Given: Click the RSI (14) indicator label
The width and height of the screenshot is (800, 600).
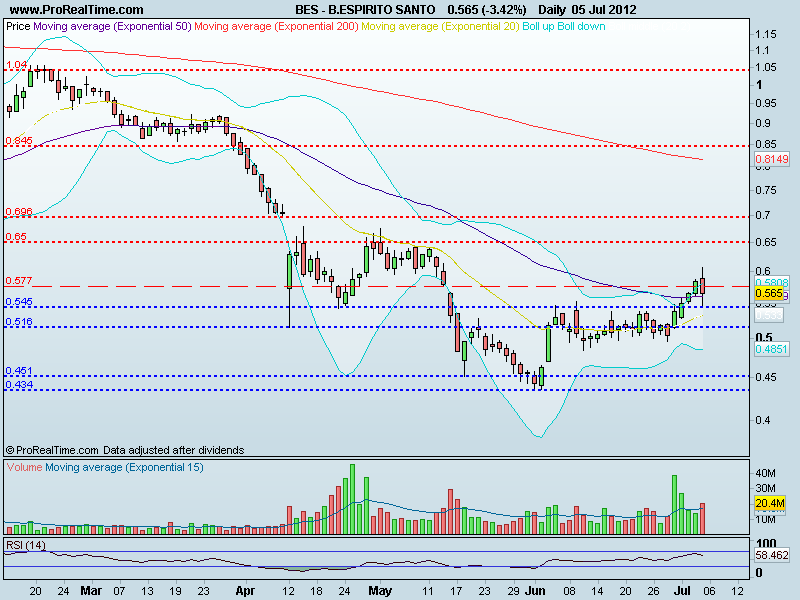Looking at the screenshot, I should 26,545.
